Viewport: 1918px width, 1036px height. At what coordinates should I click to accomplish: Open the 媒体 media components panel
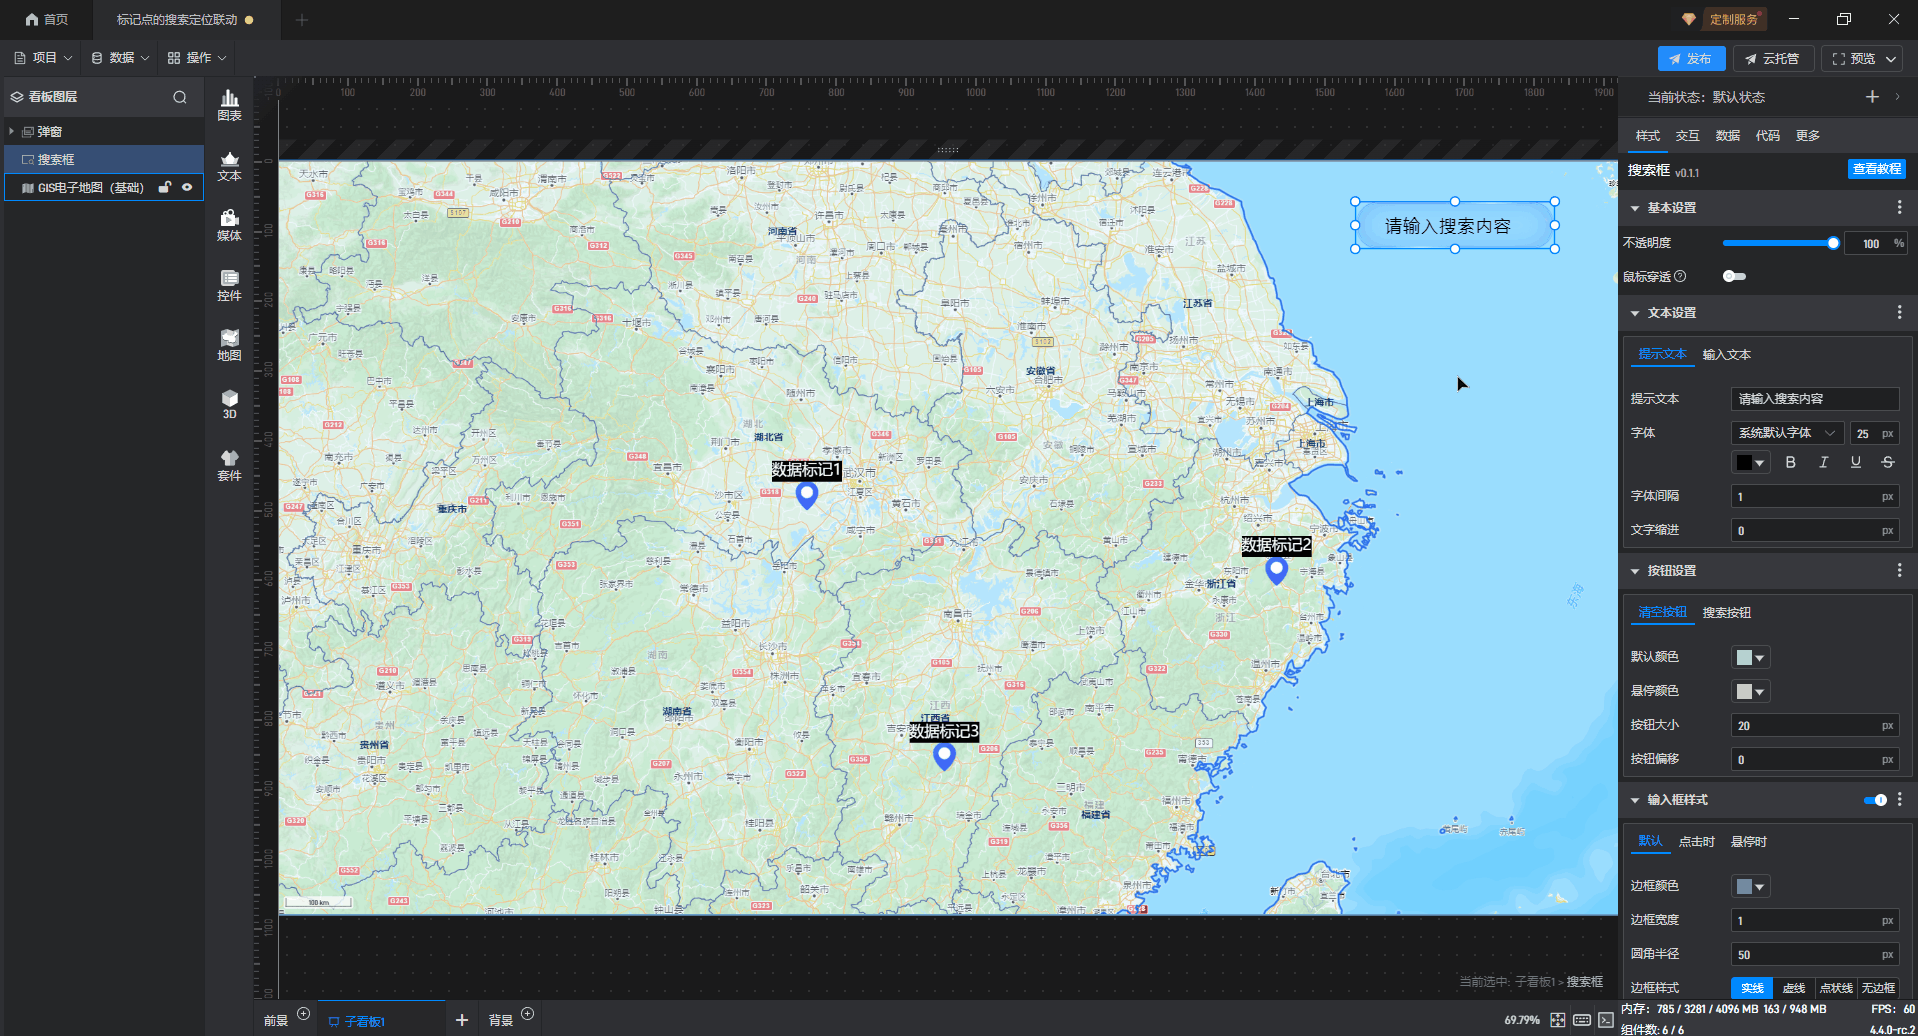pyautogui.click(x=229, y=225)
